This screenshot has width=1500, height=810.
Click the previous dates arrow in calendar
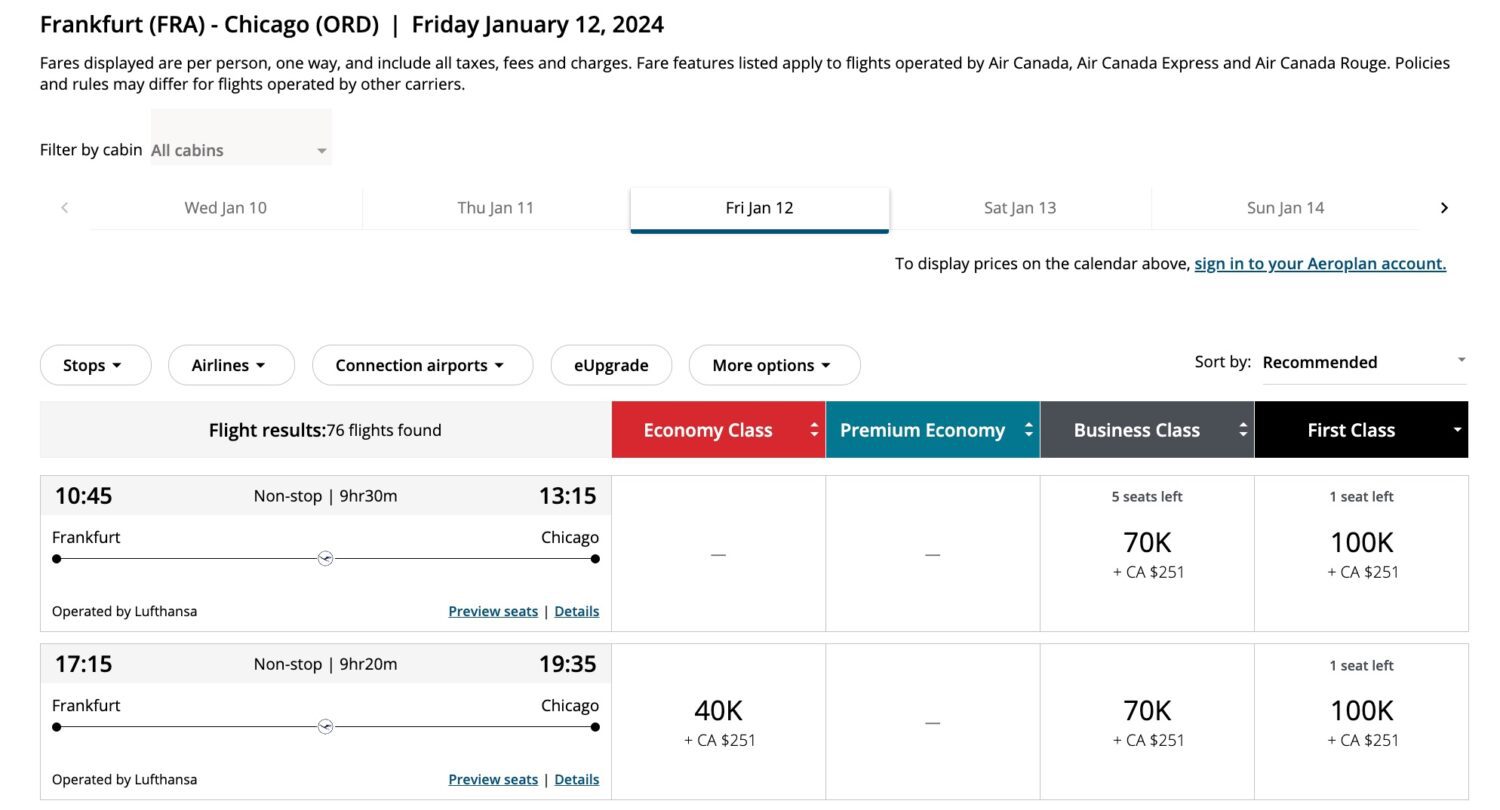pos(65,208)
